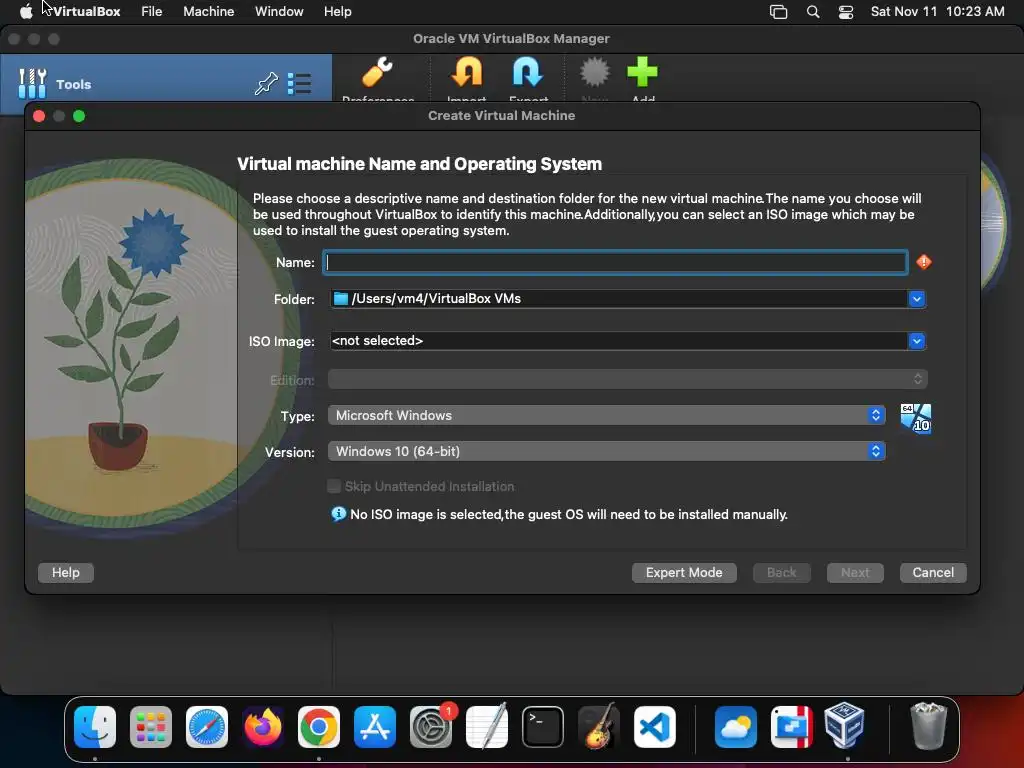Open the VirtualBox menu in menu bar

click(x=86, y=12)
